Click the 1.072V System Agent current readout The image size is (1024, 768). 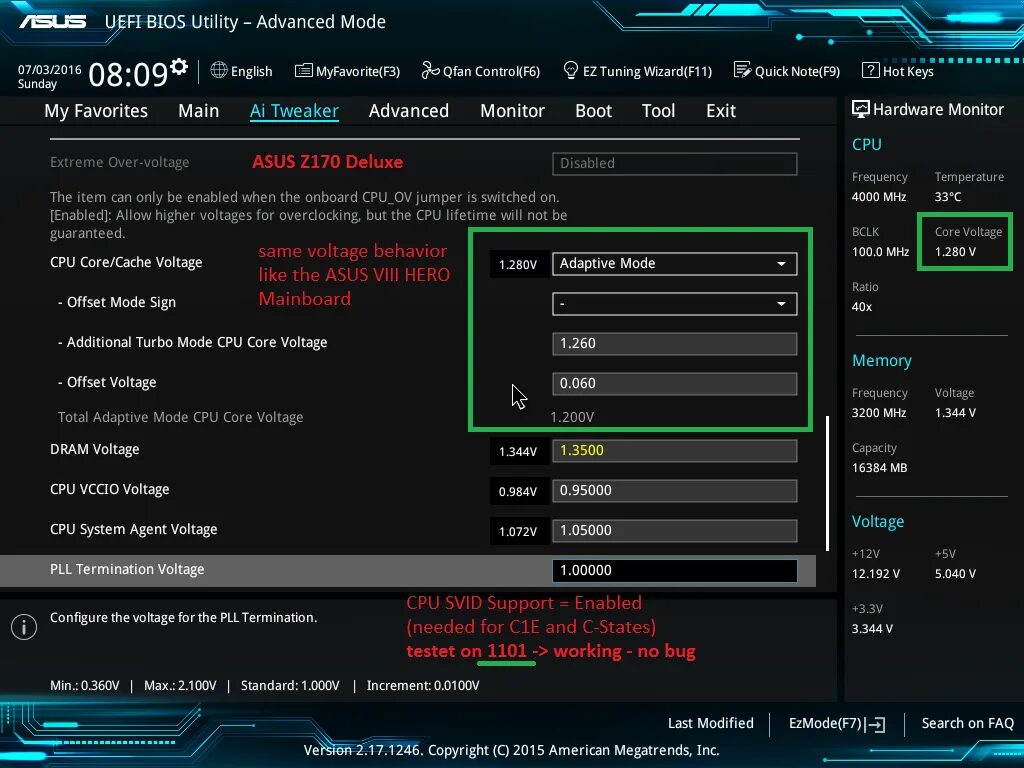tap(518, 532)
